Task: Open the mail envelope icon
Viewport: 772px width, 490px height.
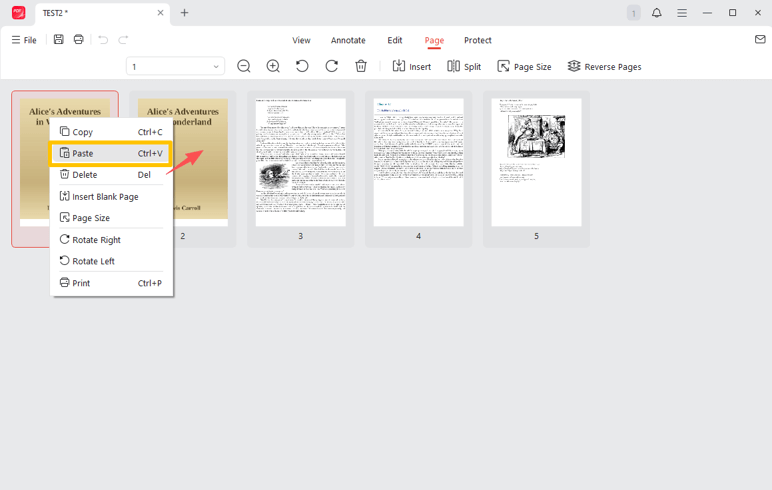Action: tap(760, 39)
